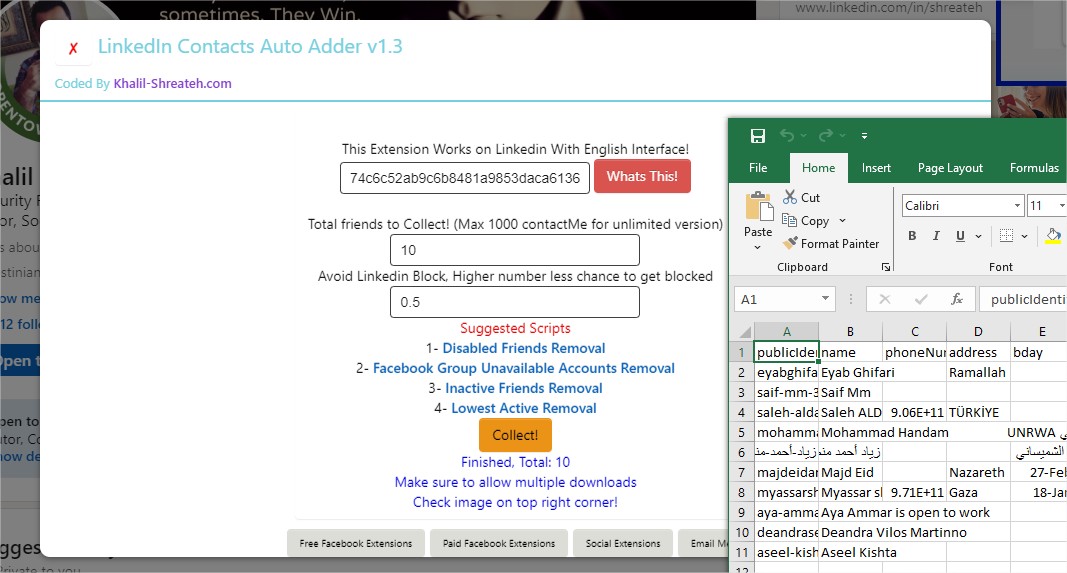The image size is (1067, 573).
Task: Click the Cancel X icon in formula bar
Action: click(x=884, y=299)
